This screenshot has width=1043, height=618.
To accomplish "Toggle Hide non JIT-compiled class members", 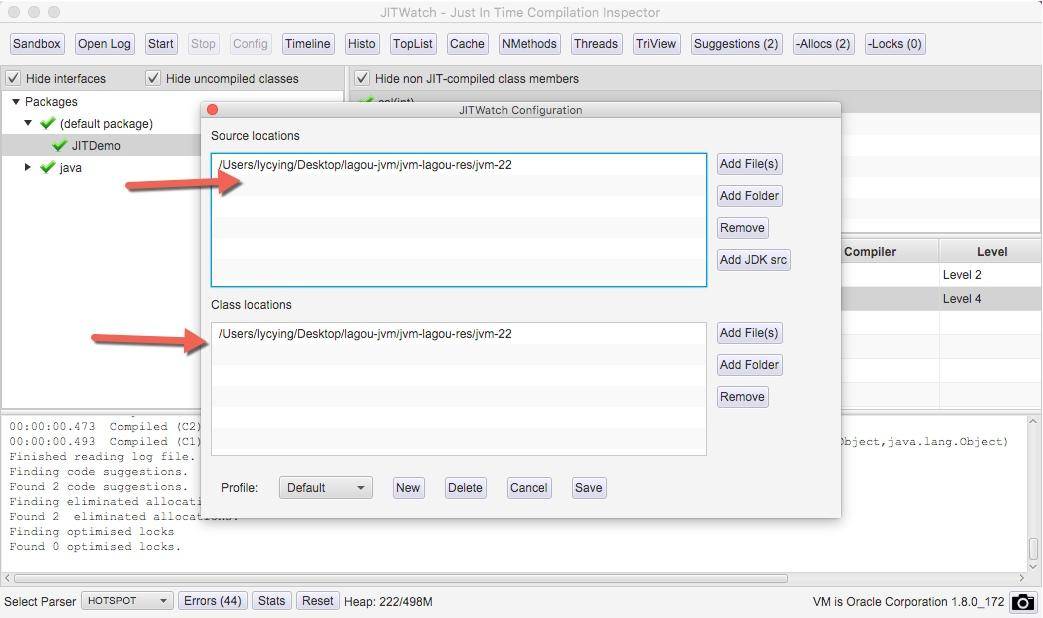I will tap(362, 78).
